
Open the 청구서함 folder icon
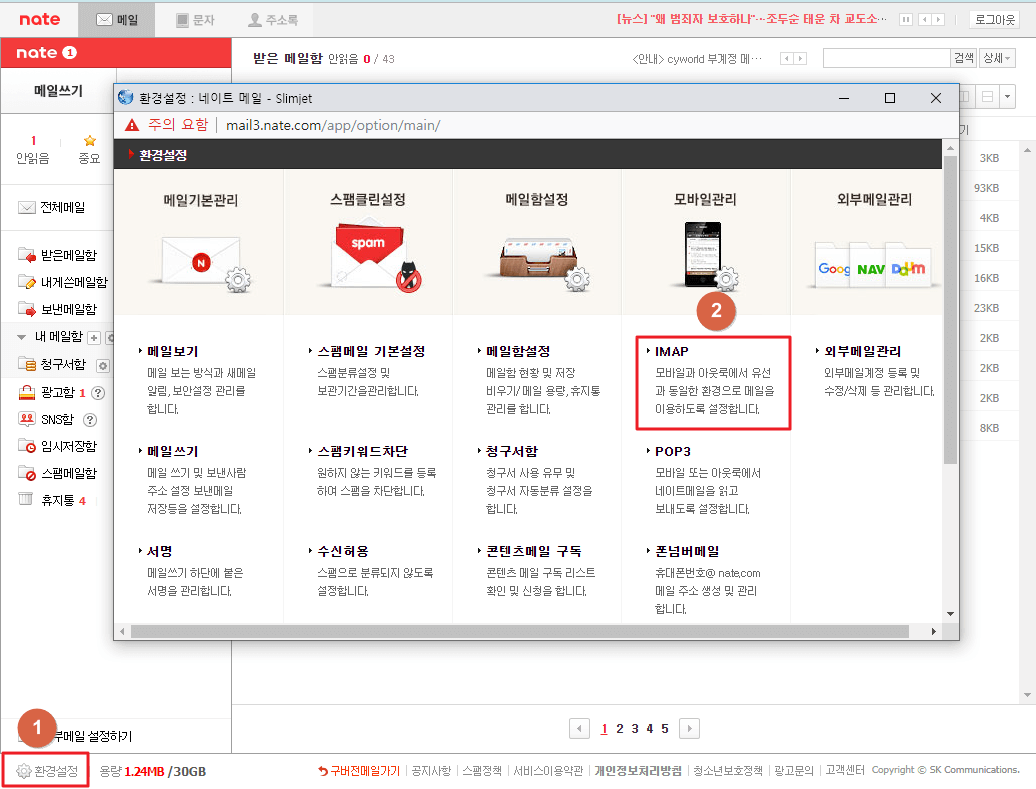click(x=26, y=364)
